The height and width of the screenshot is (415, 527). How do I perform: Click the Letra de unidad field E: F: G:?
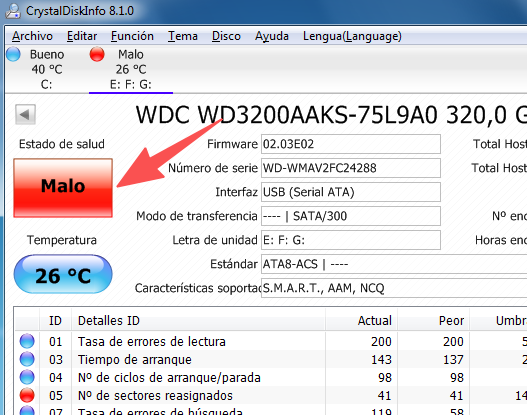351,240
